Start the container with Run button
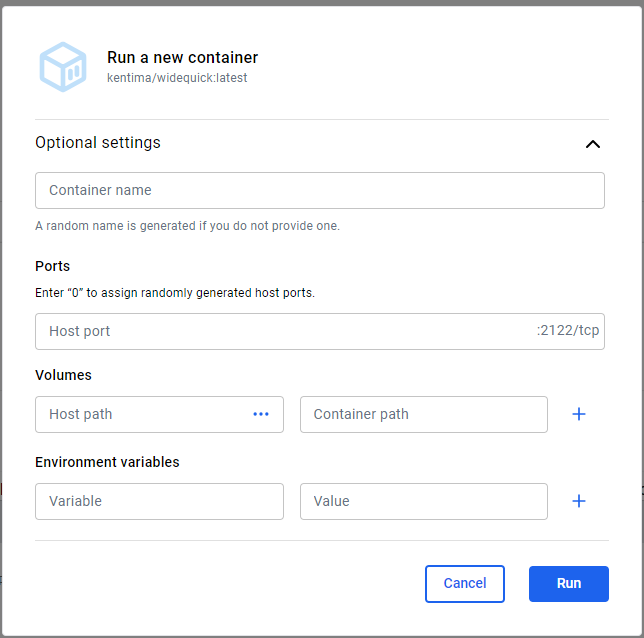The image size is (644, 638). pos(568,584)
